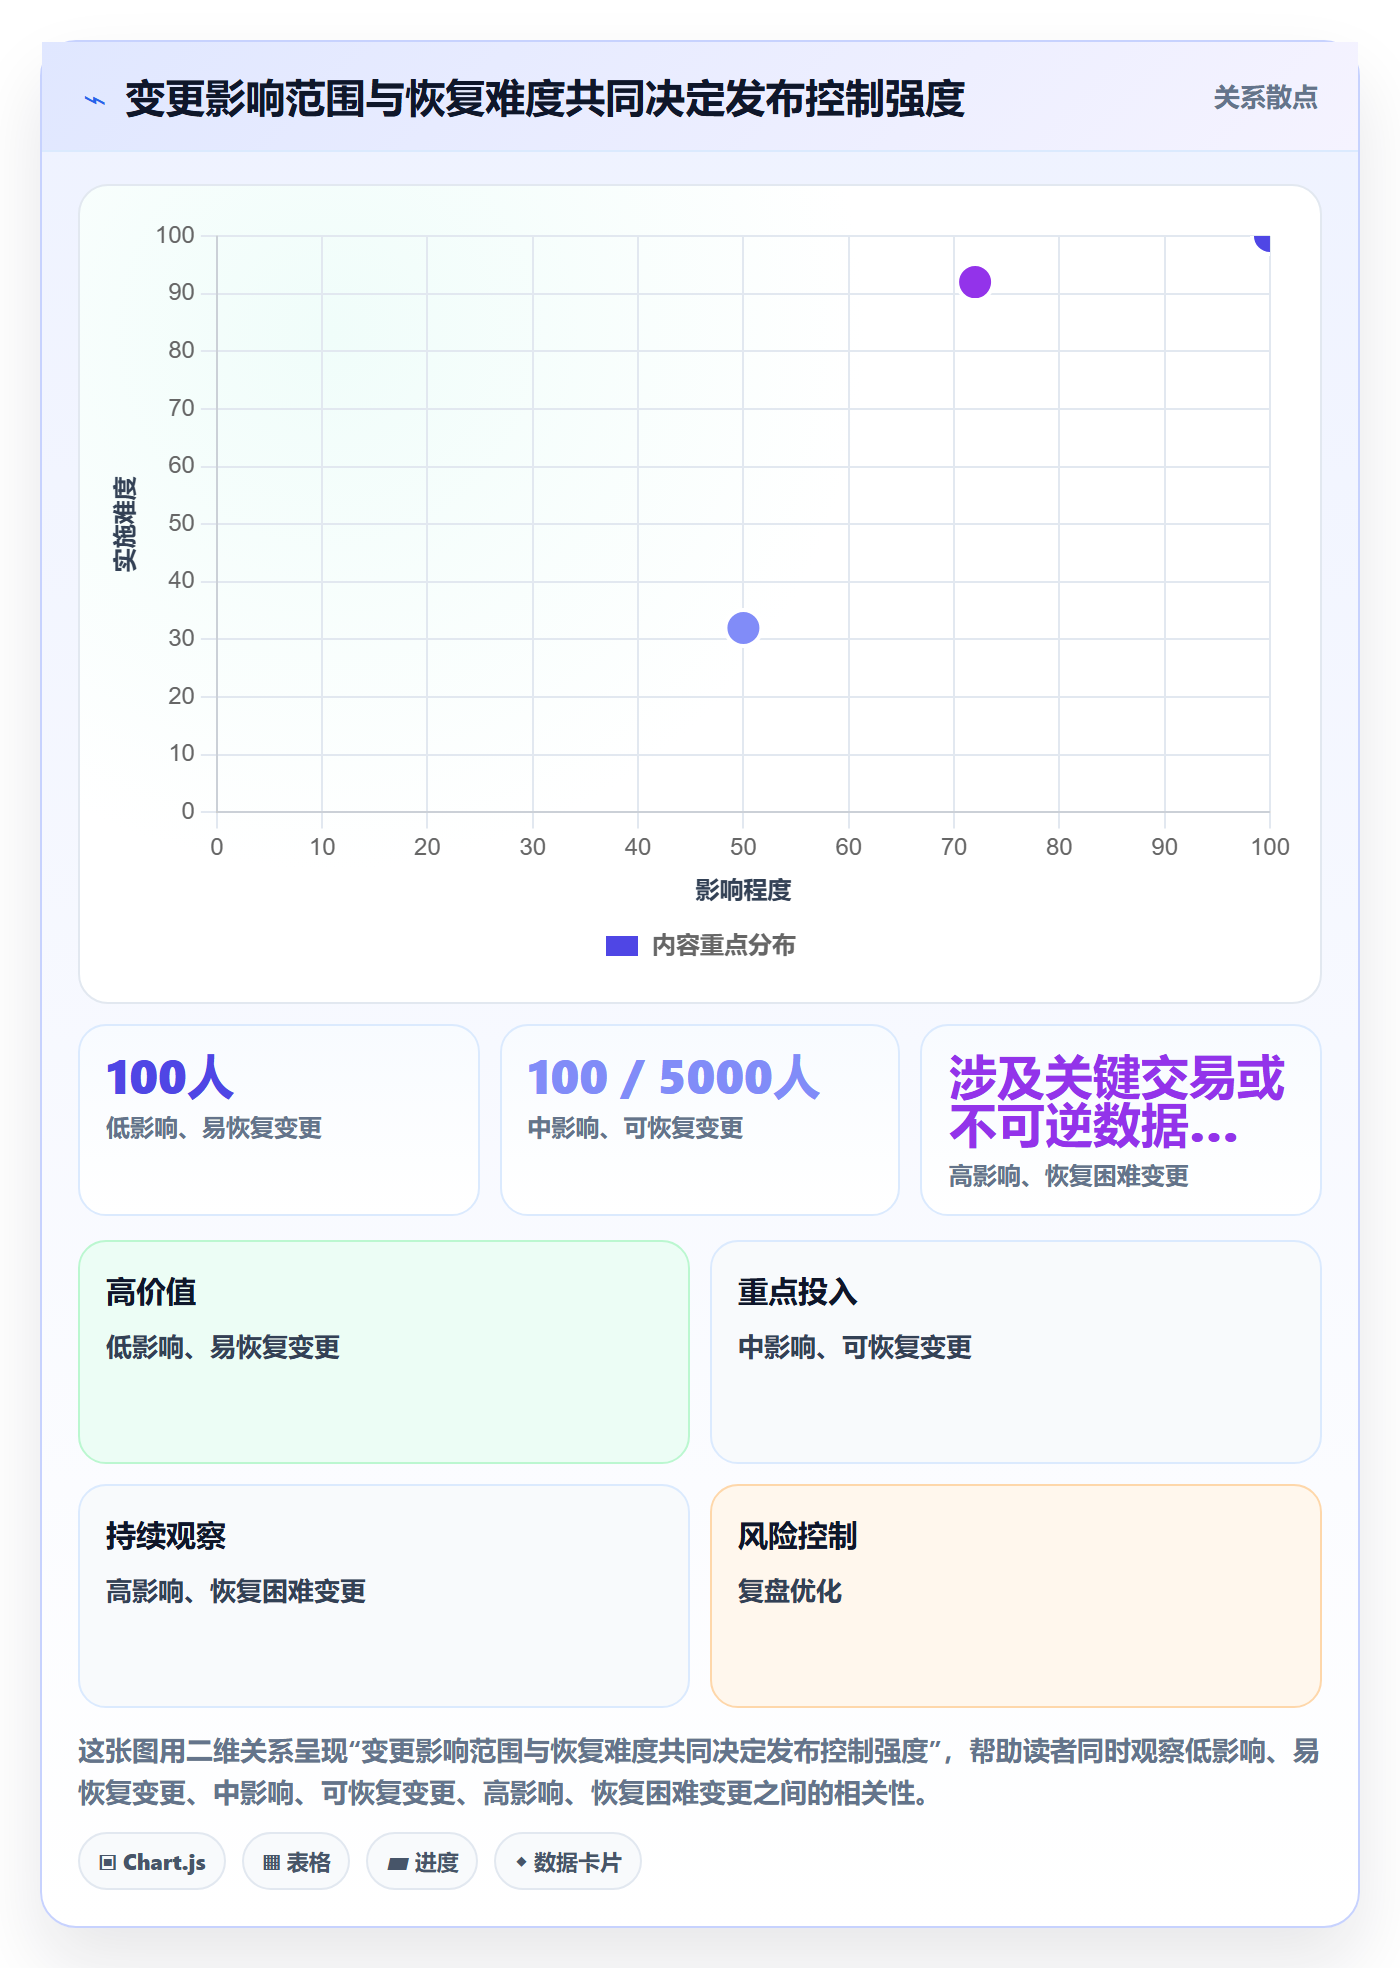This screenshot has height=1968, width=1400.
Task: Click 中影响、可恢复变更 under 100 / 5000人
Action: click(636, 1128)
